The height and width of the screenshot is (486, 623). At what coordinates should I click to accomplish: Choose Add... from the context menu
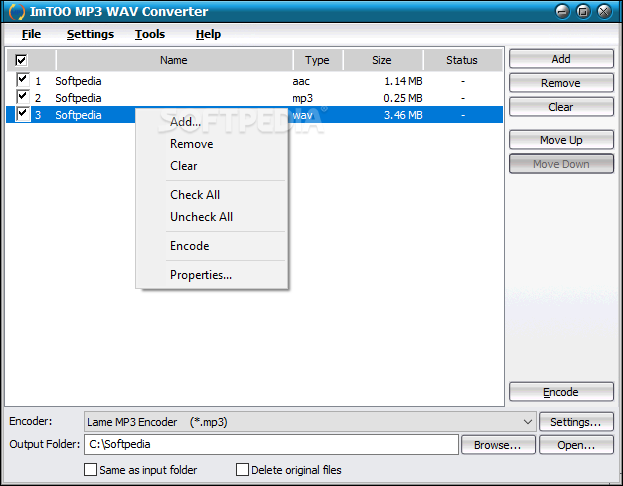pos(211,122)
